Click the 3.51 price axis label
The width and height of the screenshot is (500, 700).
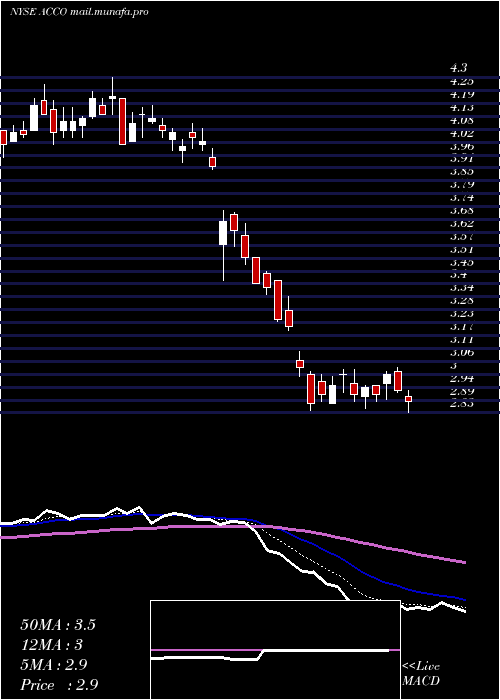(x=462, y=250)
